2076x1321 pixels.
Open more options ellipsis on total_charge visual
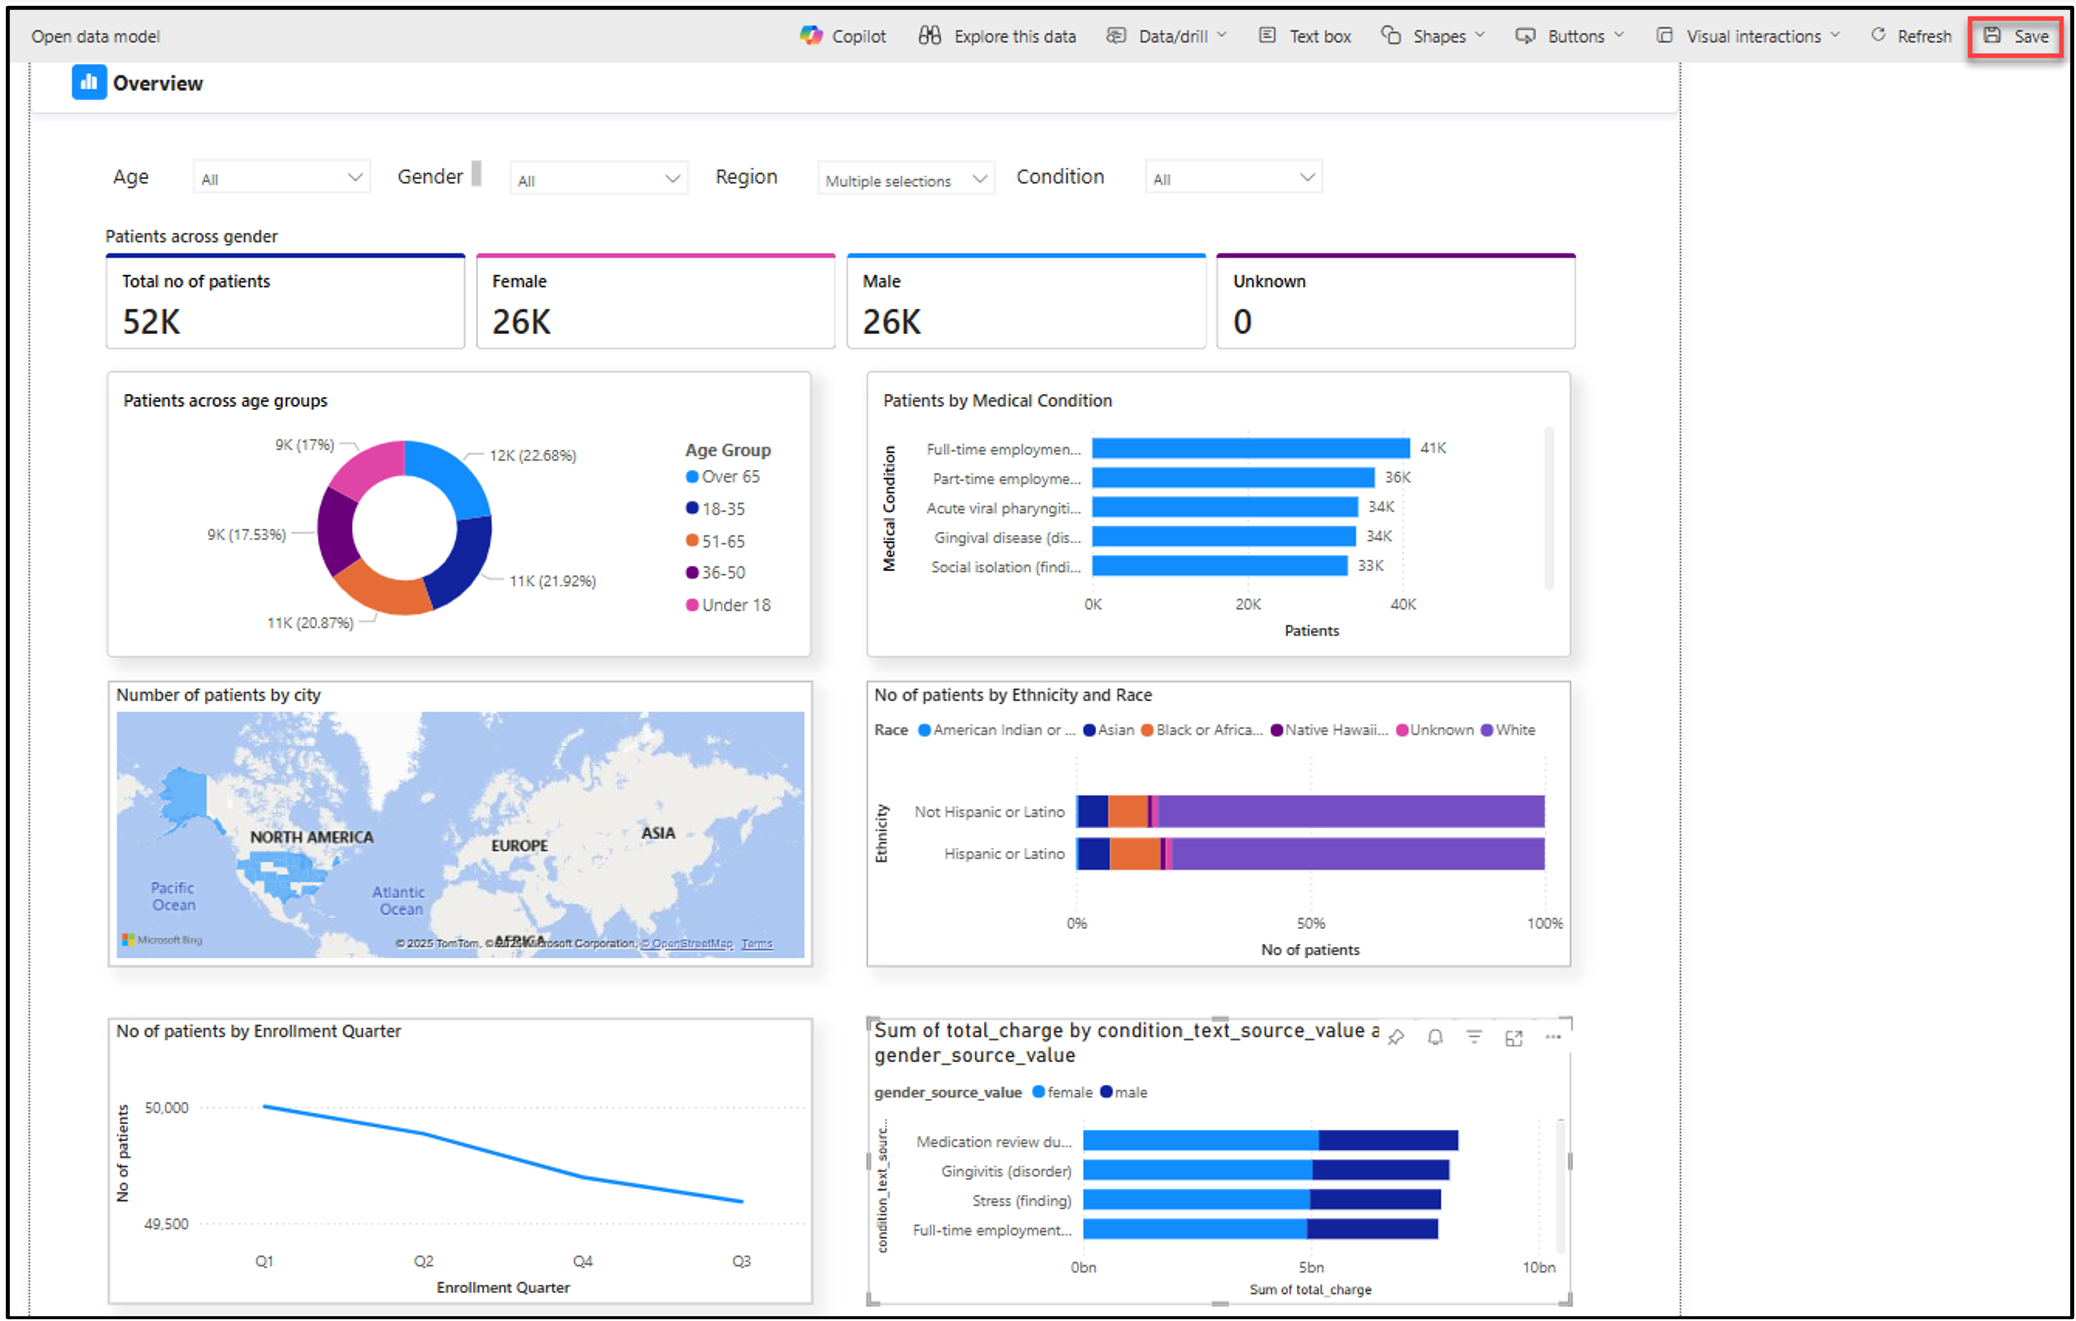[1552, 1037]
